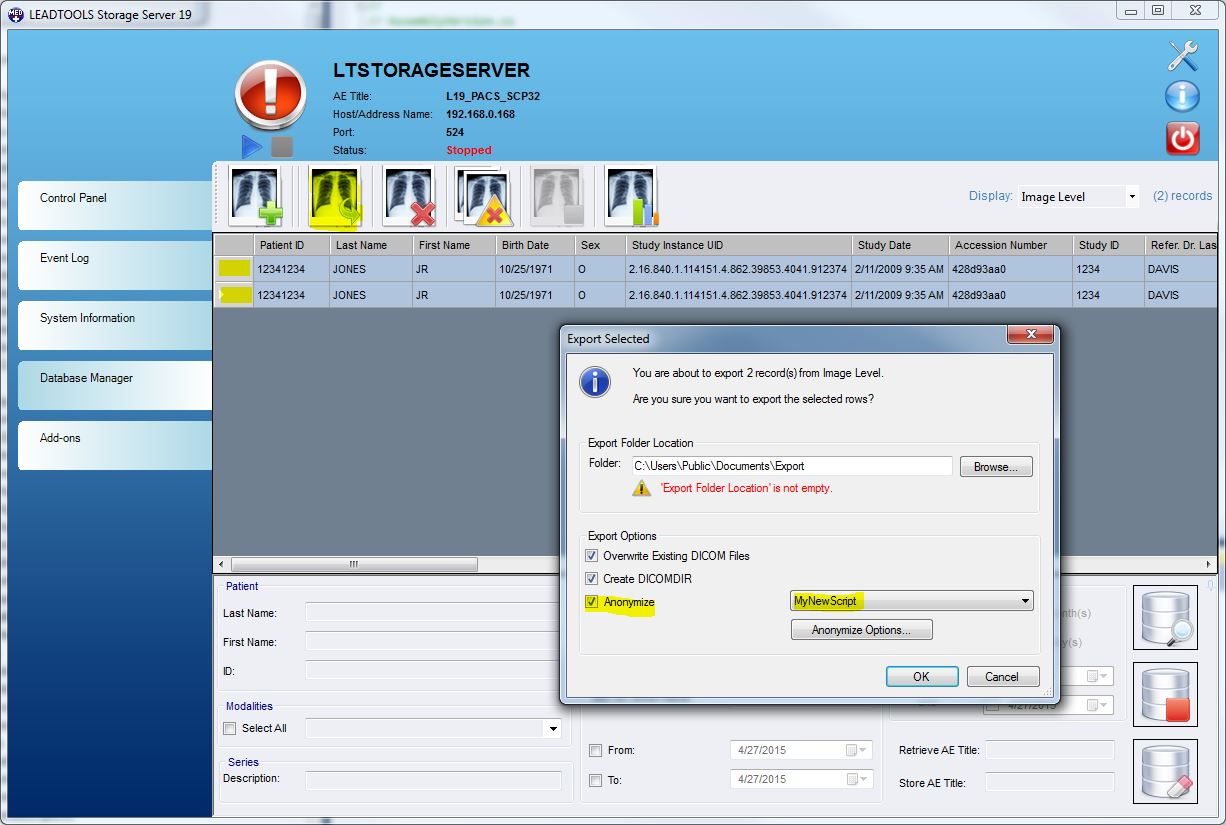Click the grayed-out X-ray toolbar icon

tap(558, 196)
